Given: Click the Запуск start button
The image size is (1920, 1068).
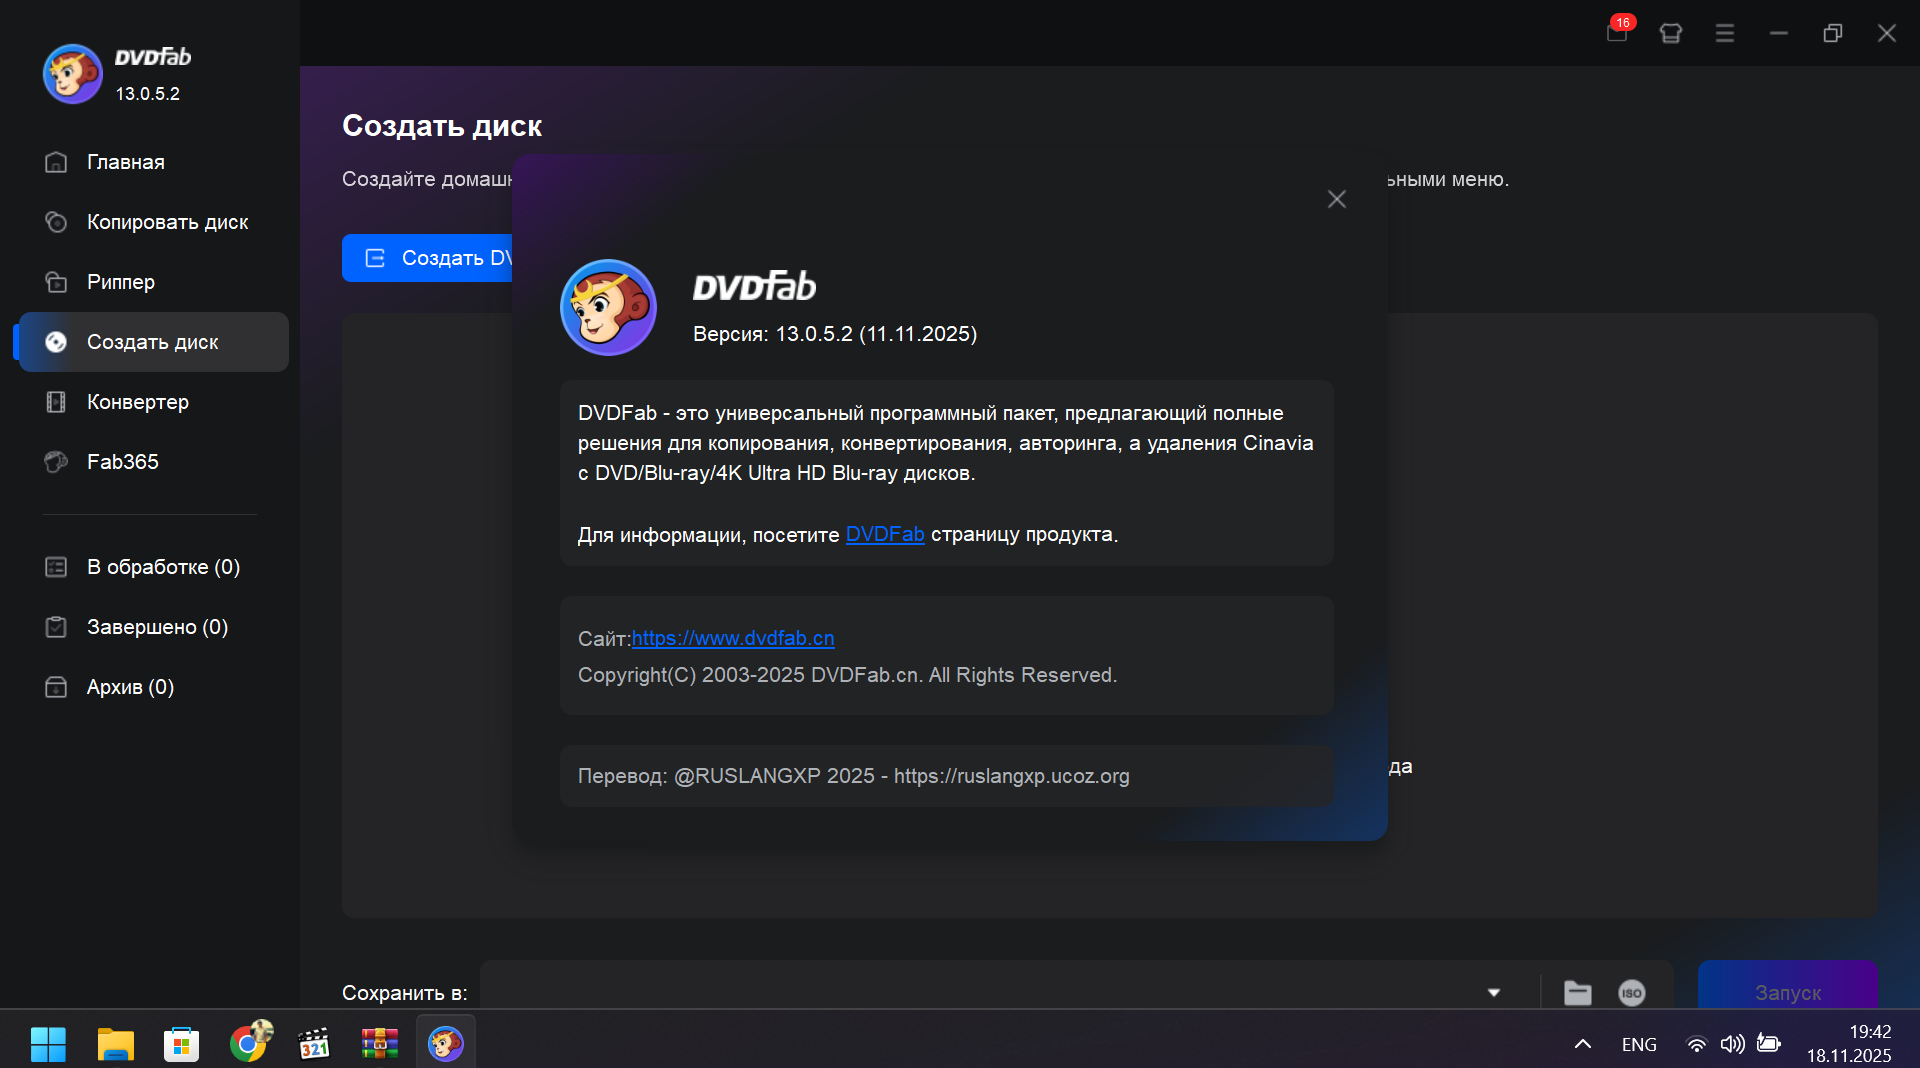Looking at the screenshot, I should [1788, 986].
